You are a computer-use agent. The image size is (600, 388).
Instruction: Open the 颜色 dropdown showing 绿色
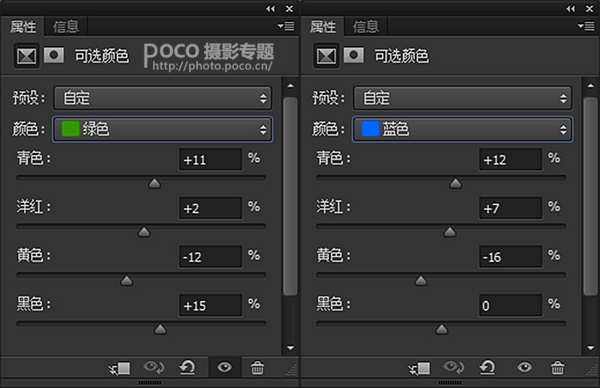pos(163,129)
